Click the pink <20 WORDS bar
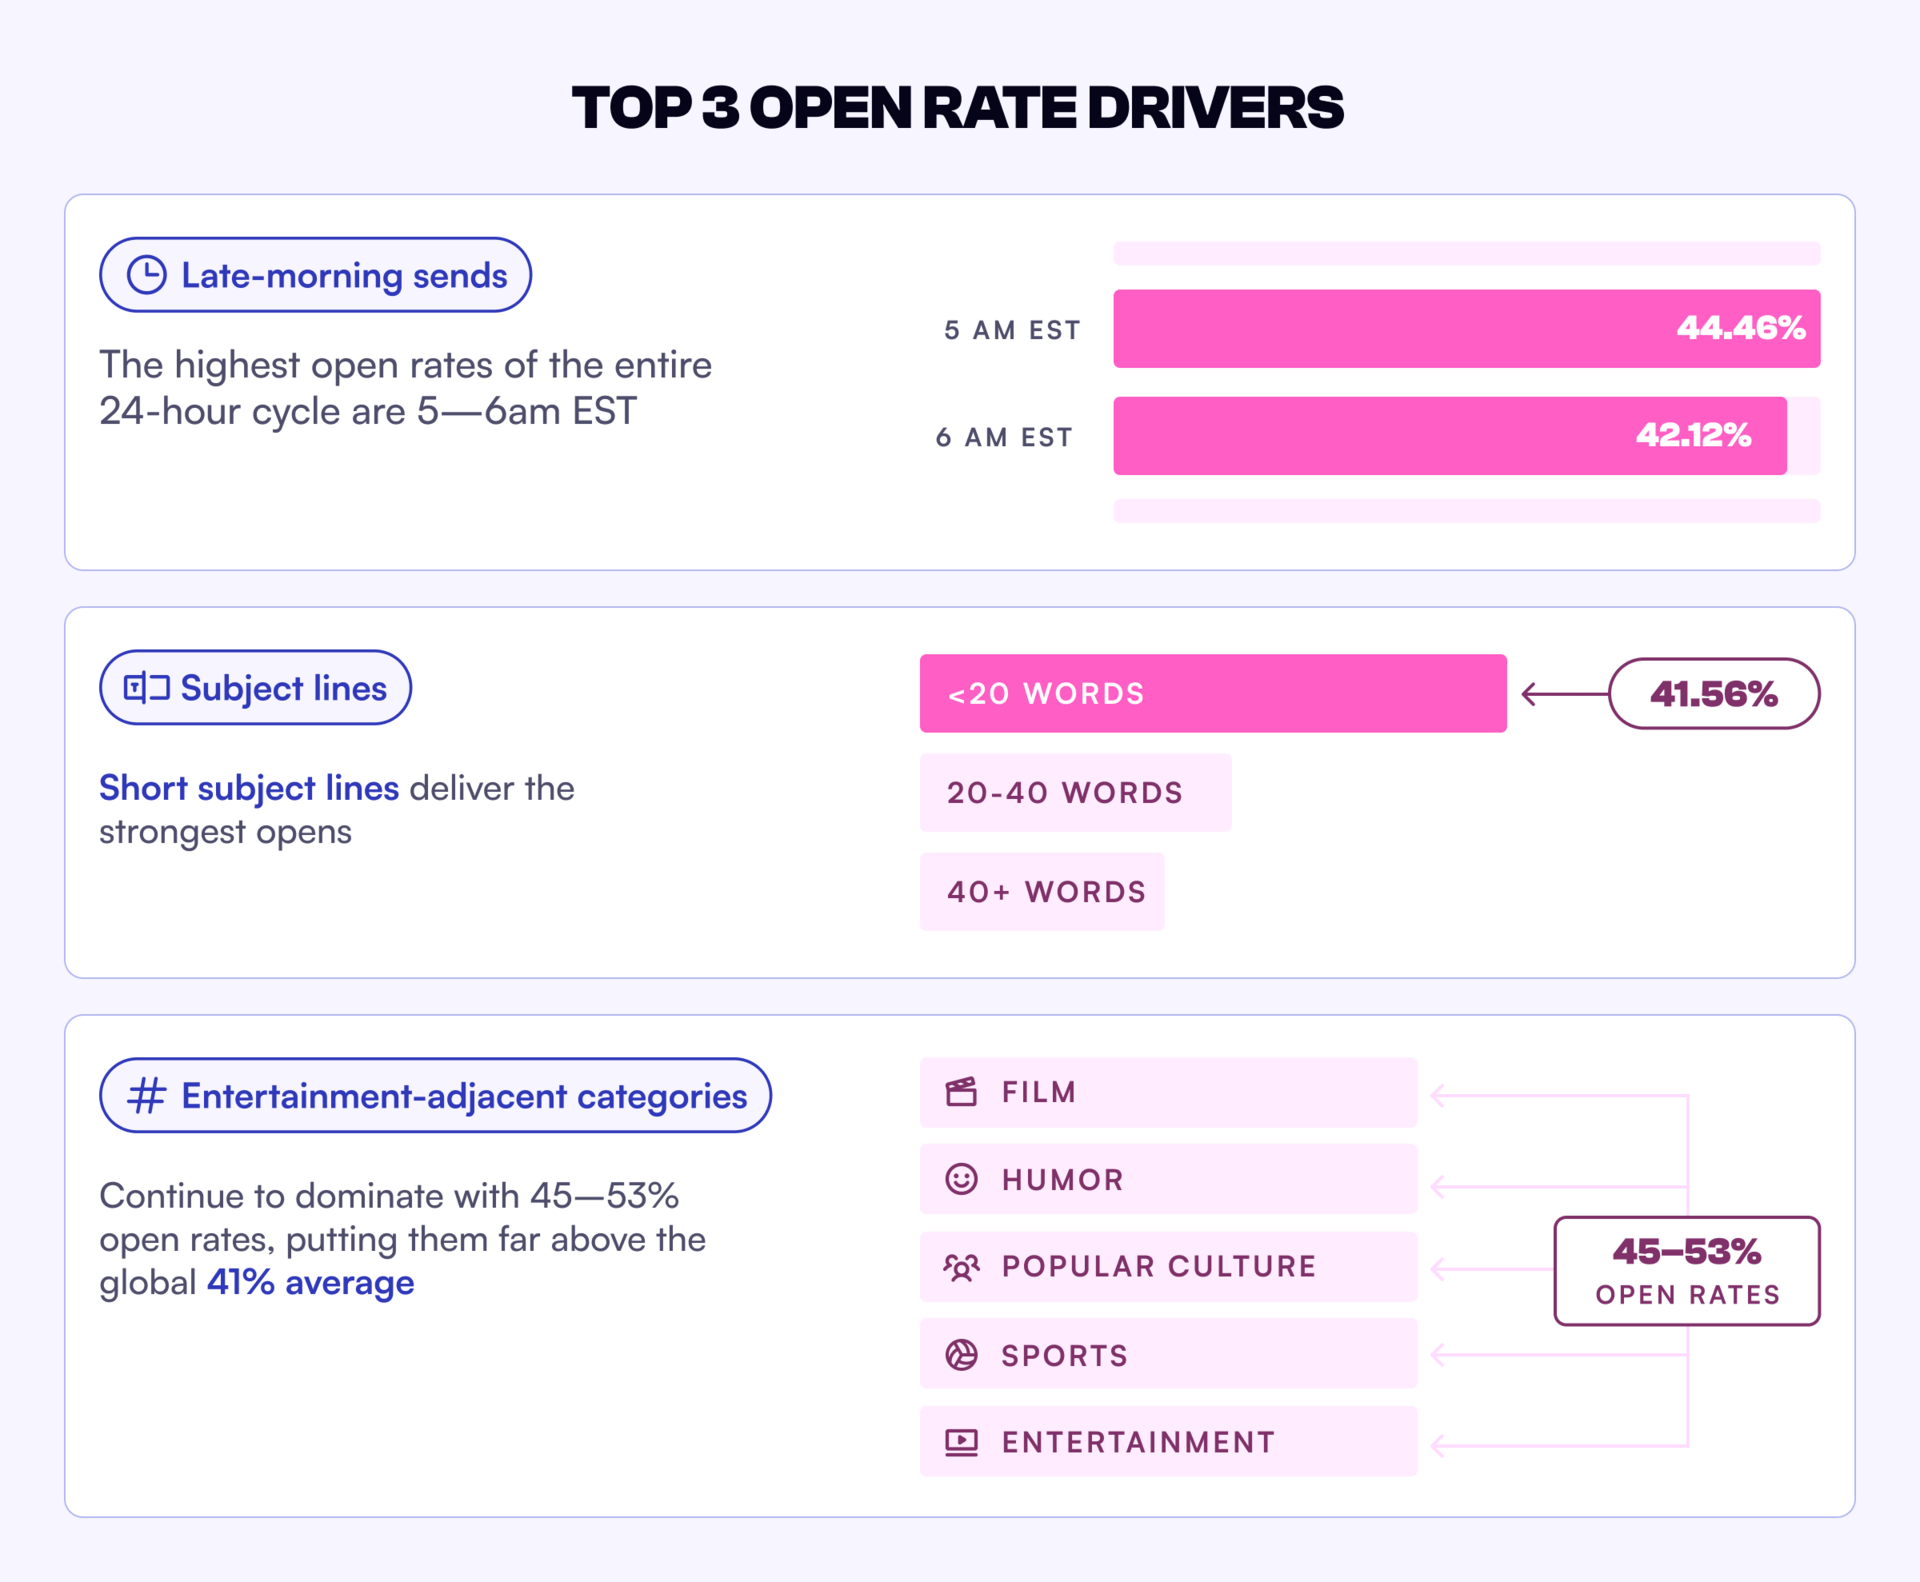The height and width of the screenshot is (1582, 1920). point(1212,693)
